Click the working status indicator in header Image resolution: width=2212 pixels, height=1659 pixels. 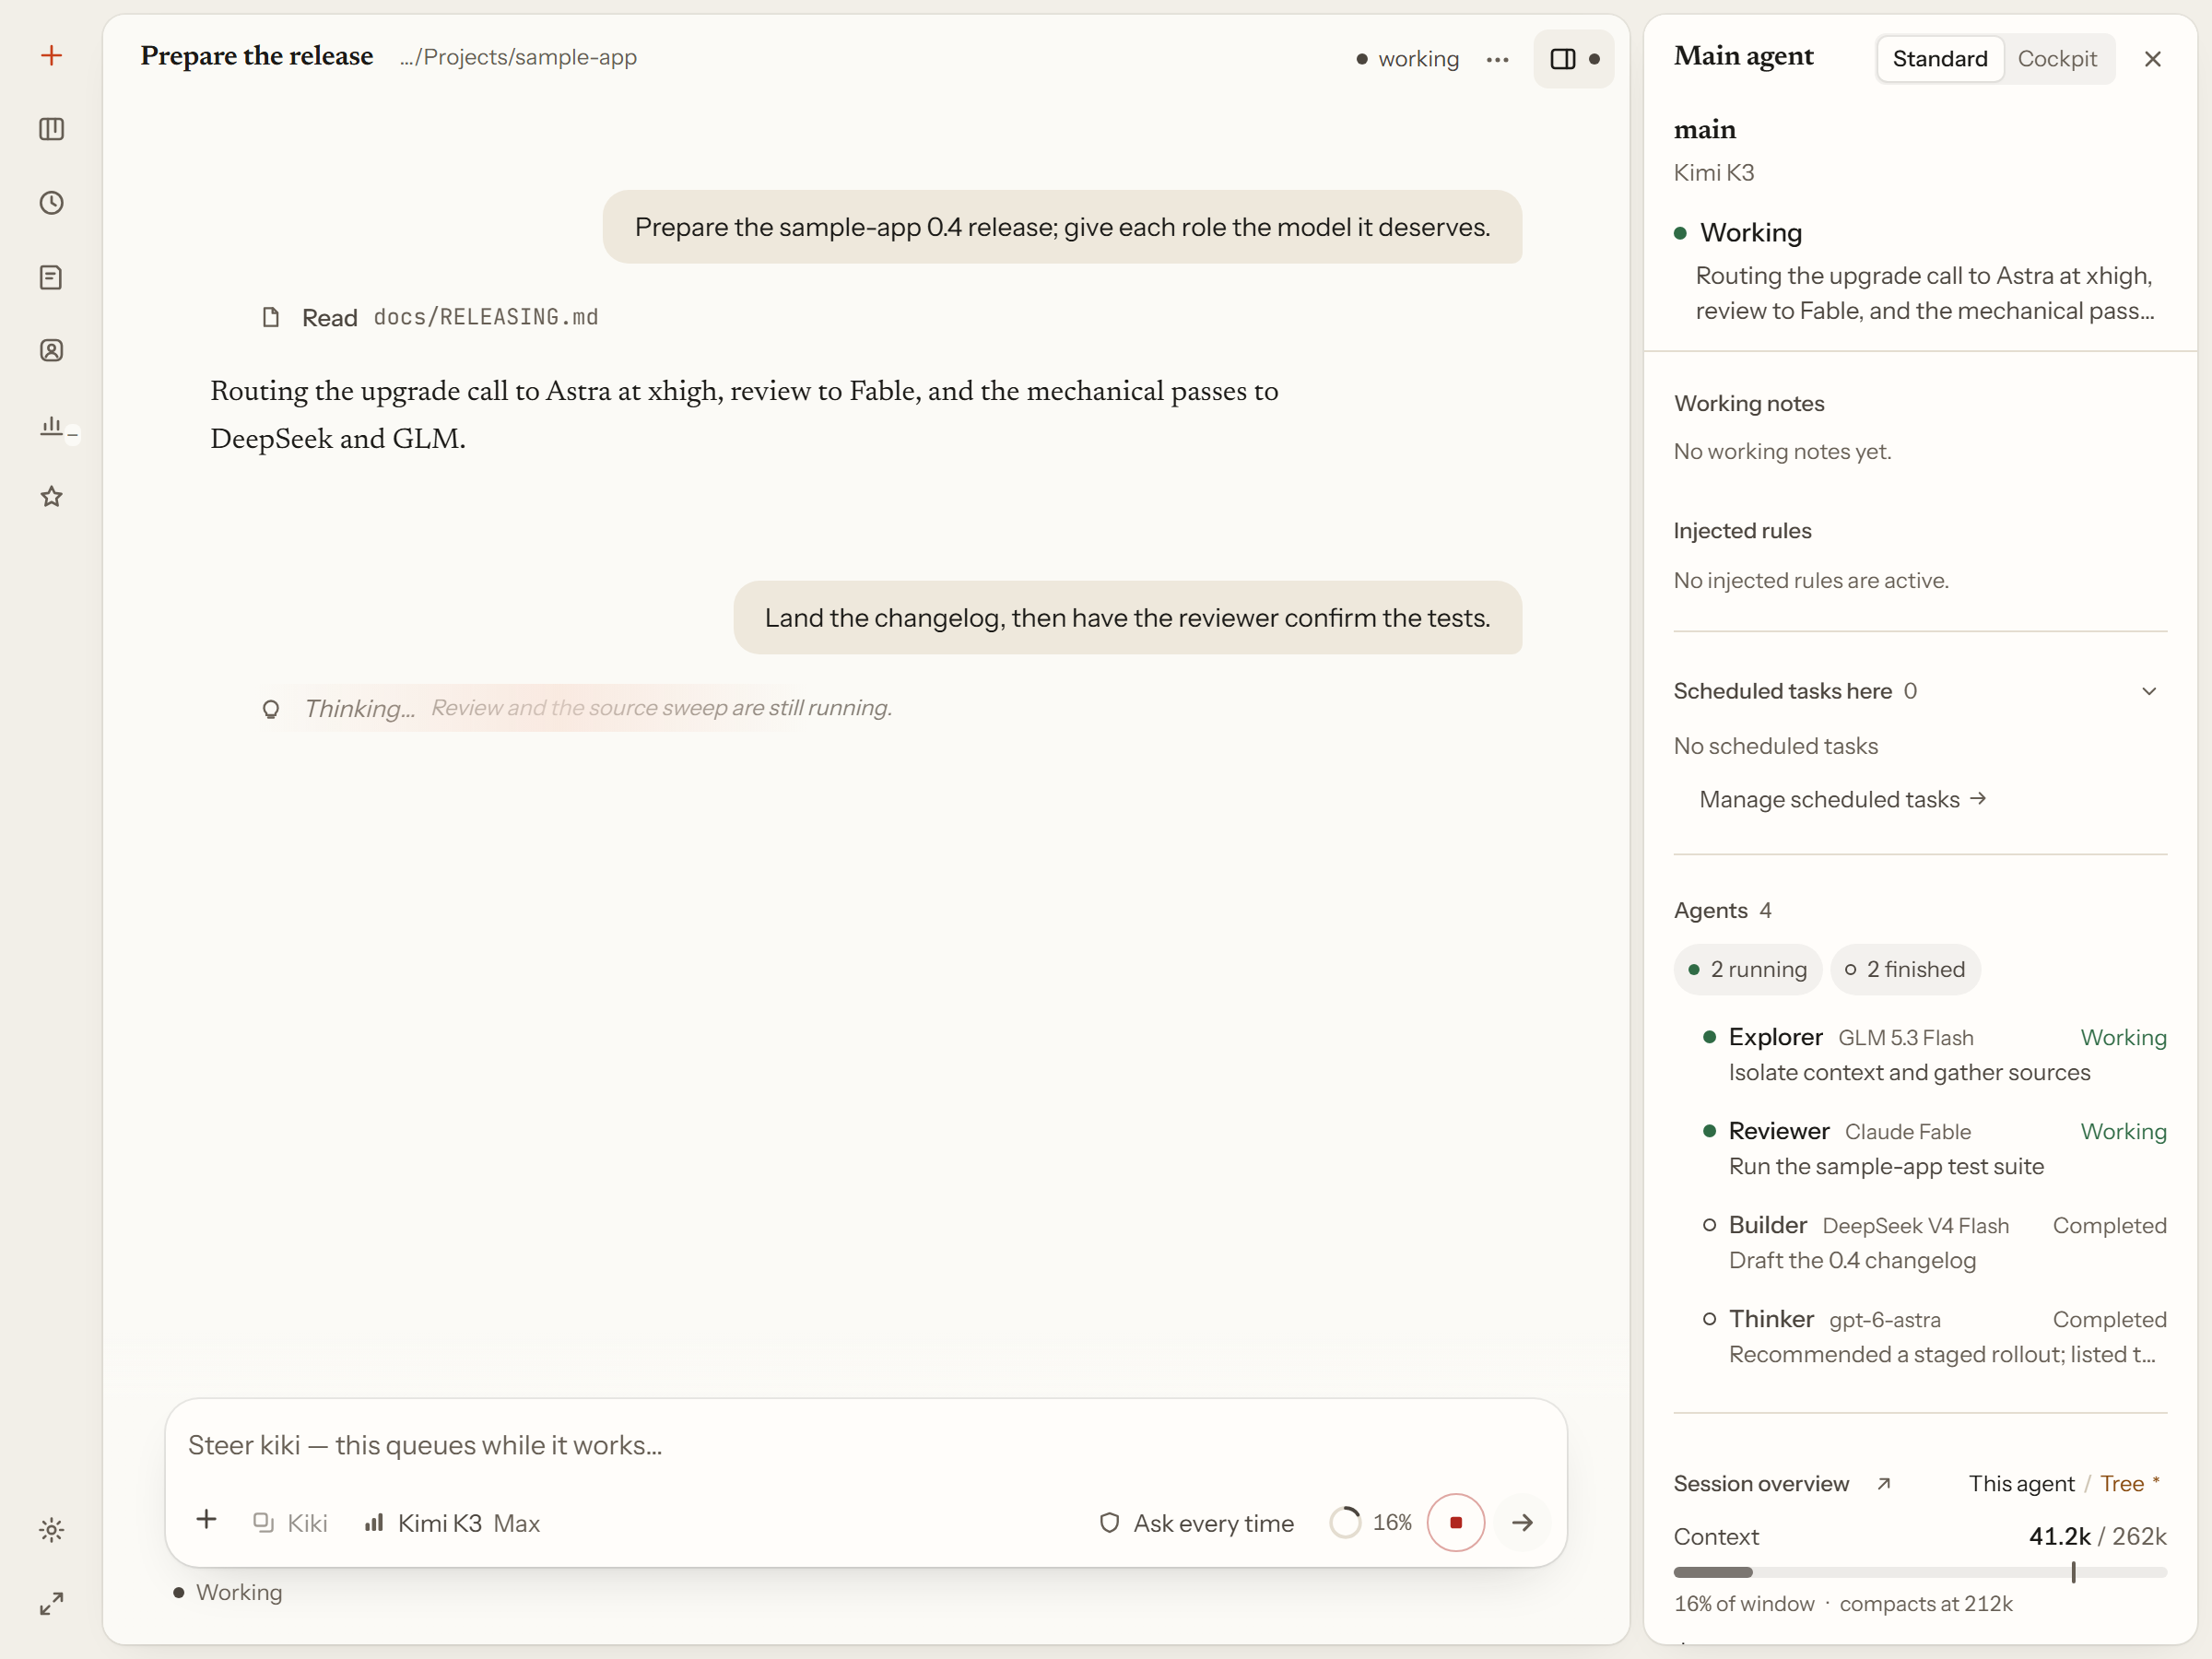(1407, 59)
